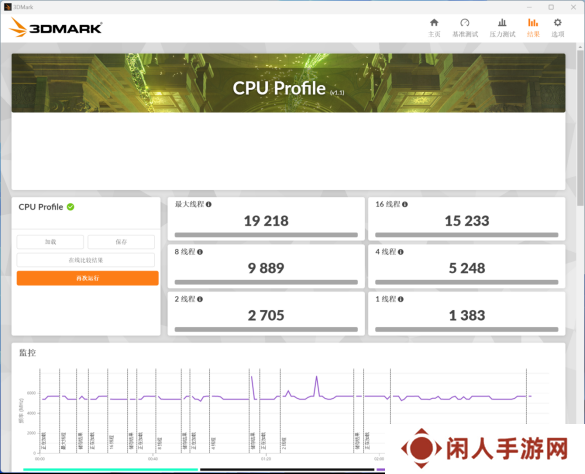Screen dimensions: 585x474
Task: Click the 16 threads score 15 233
Action: [467, 221]
